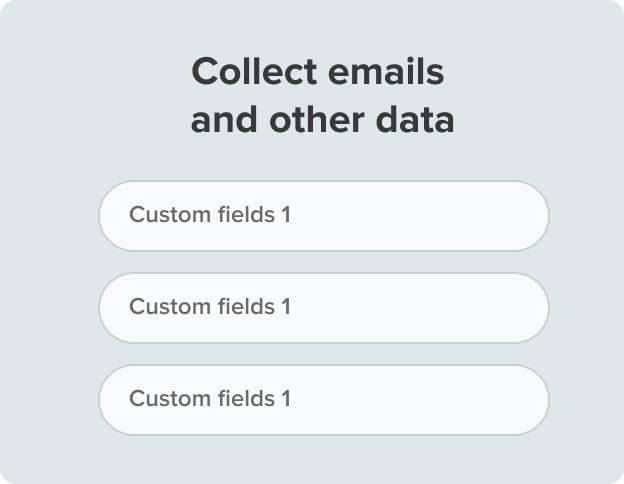Click the "and other data" heading line
Viewport: 624px width, 484px height.
coord(322,121)
